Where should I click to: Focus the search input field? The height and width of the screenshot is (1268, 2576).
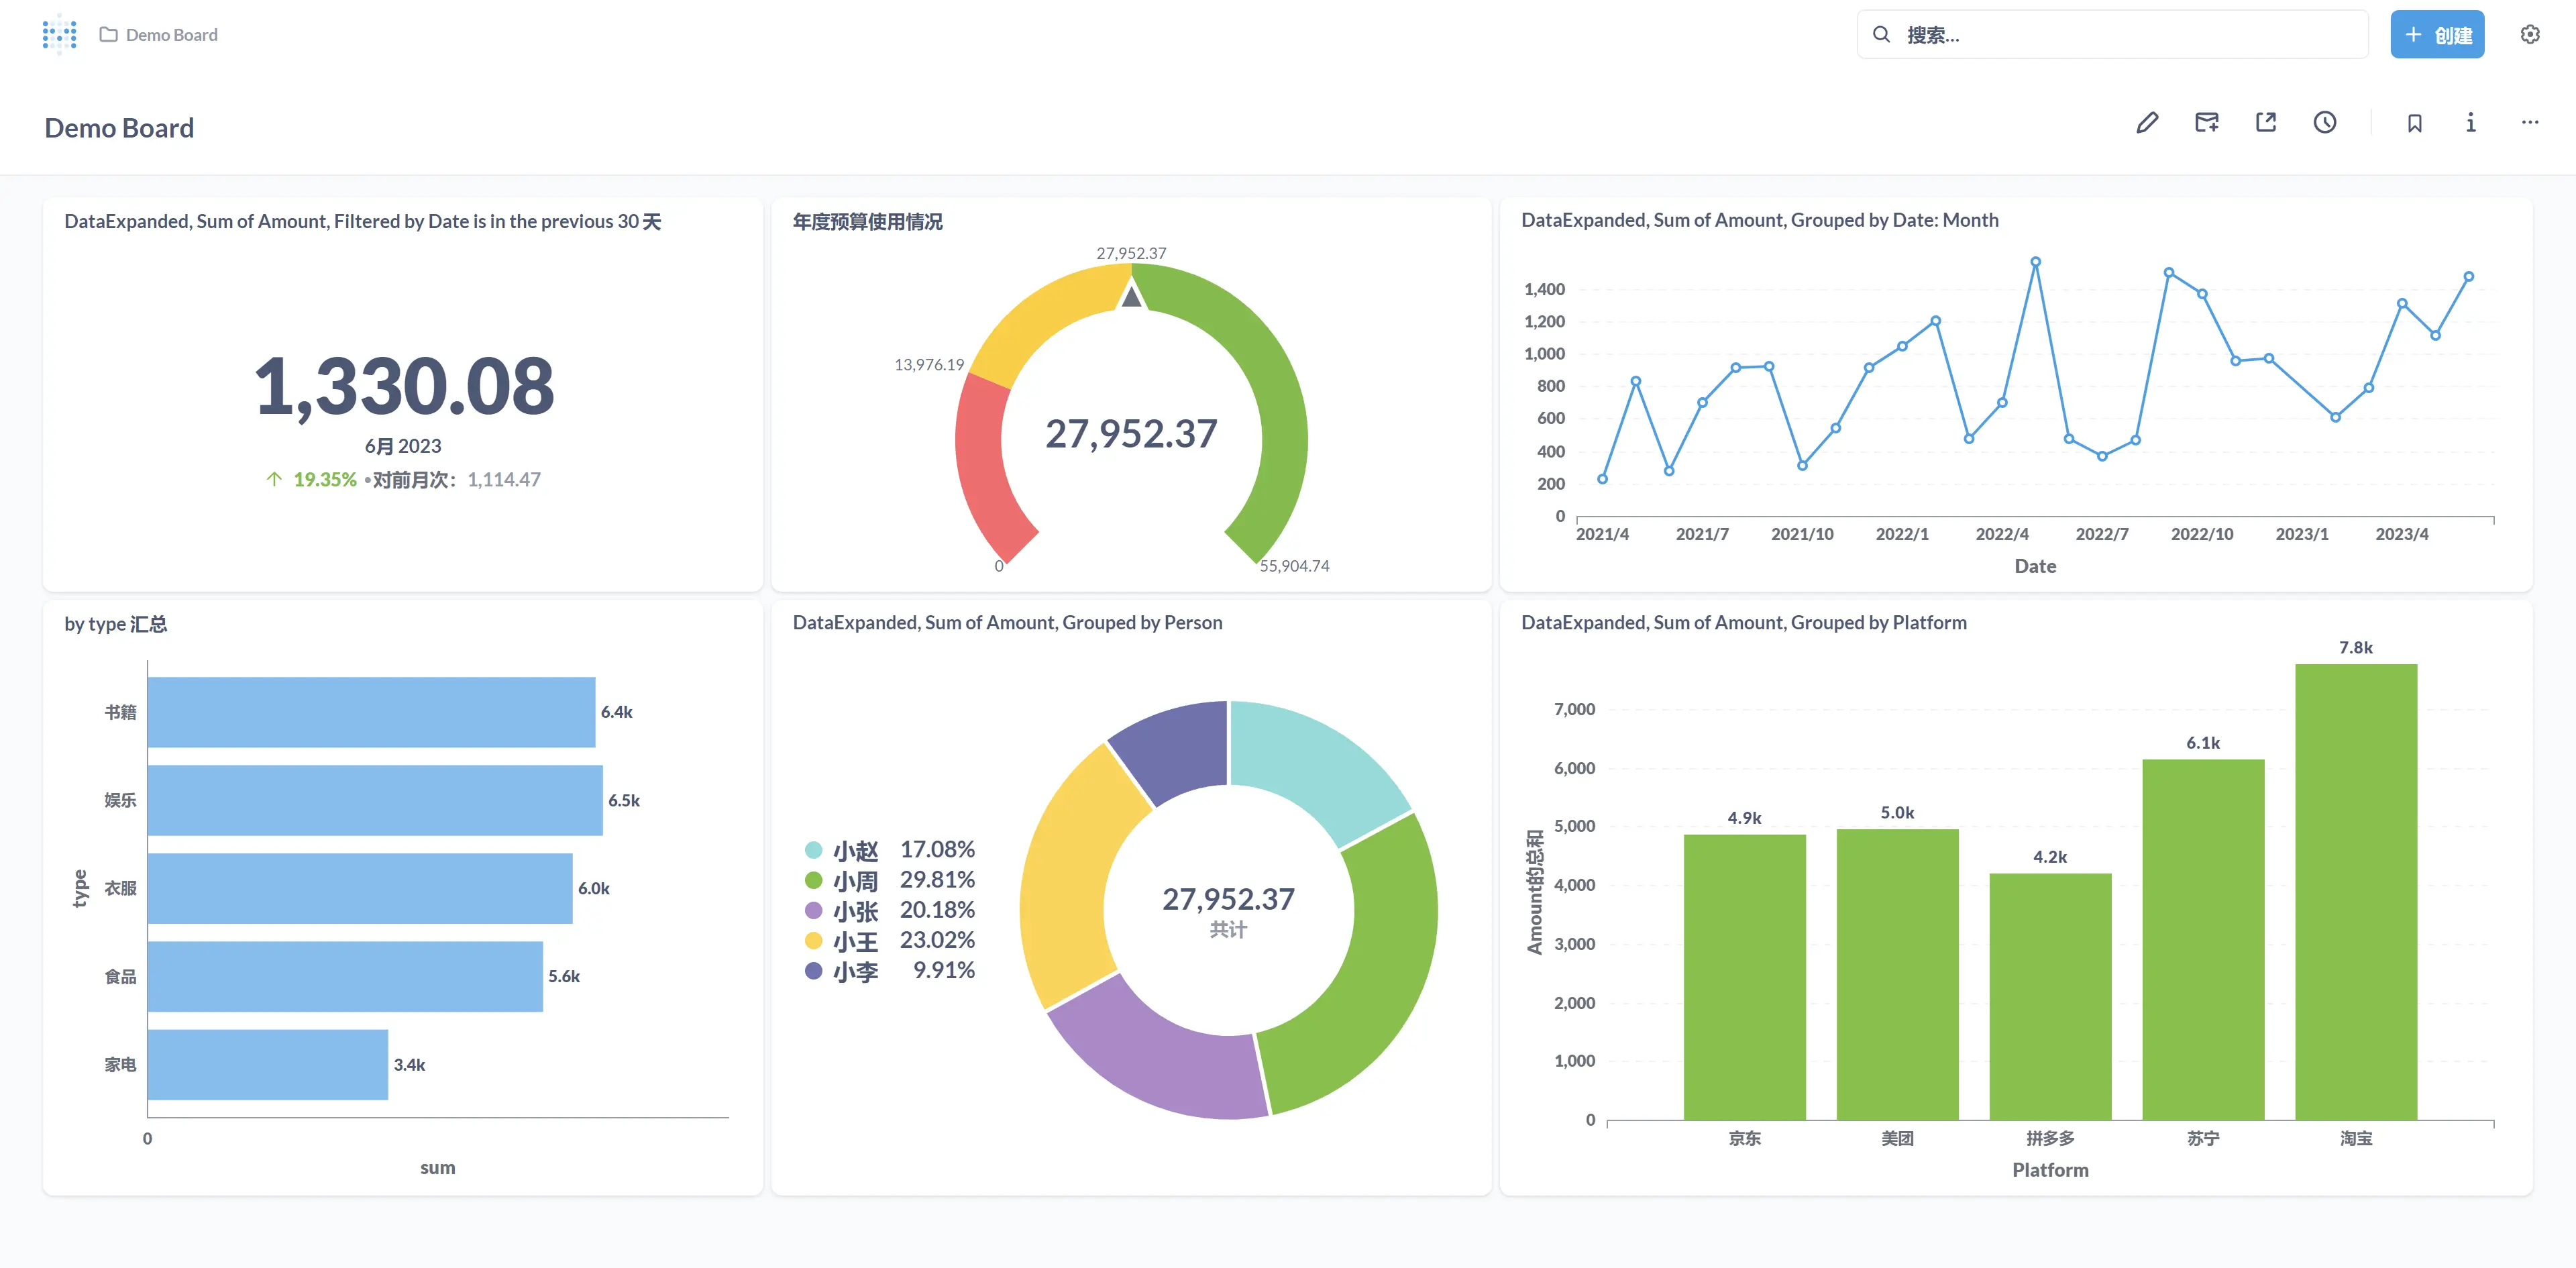2112,35
